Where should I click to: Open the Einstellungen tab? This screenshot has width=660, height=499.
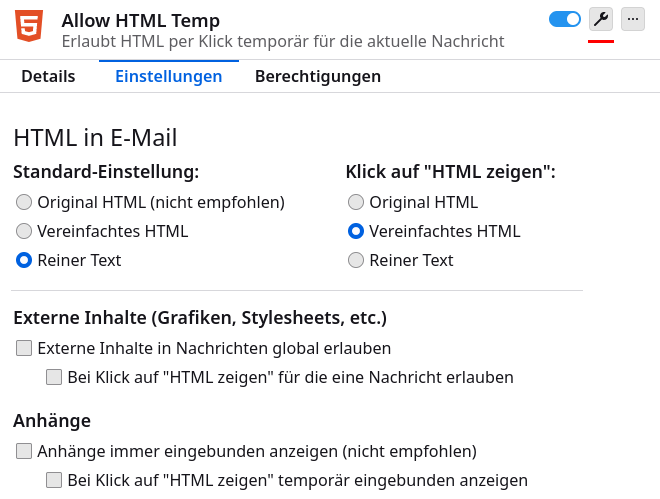pos(169,76)
